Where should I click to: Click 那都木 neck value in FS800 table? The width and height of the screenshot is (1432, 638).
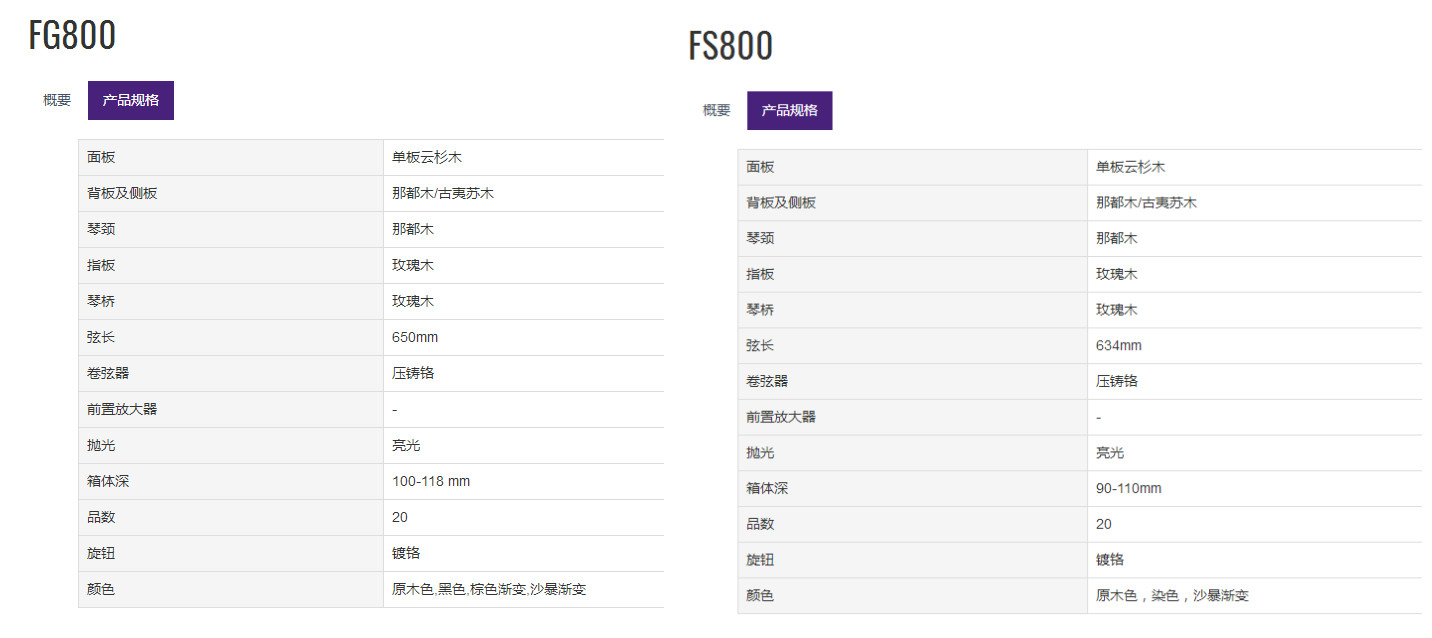click(x=1117, y=238)
